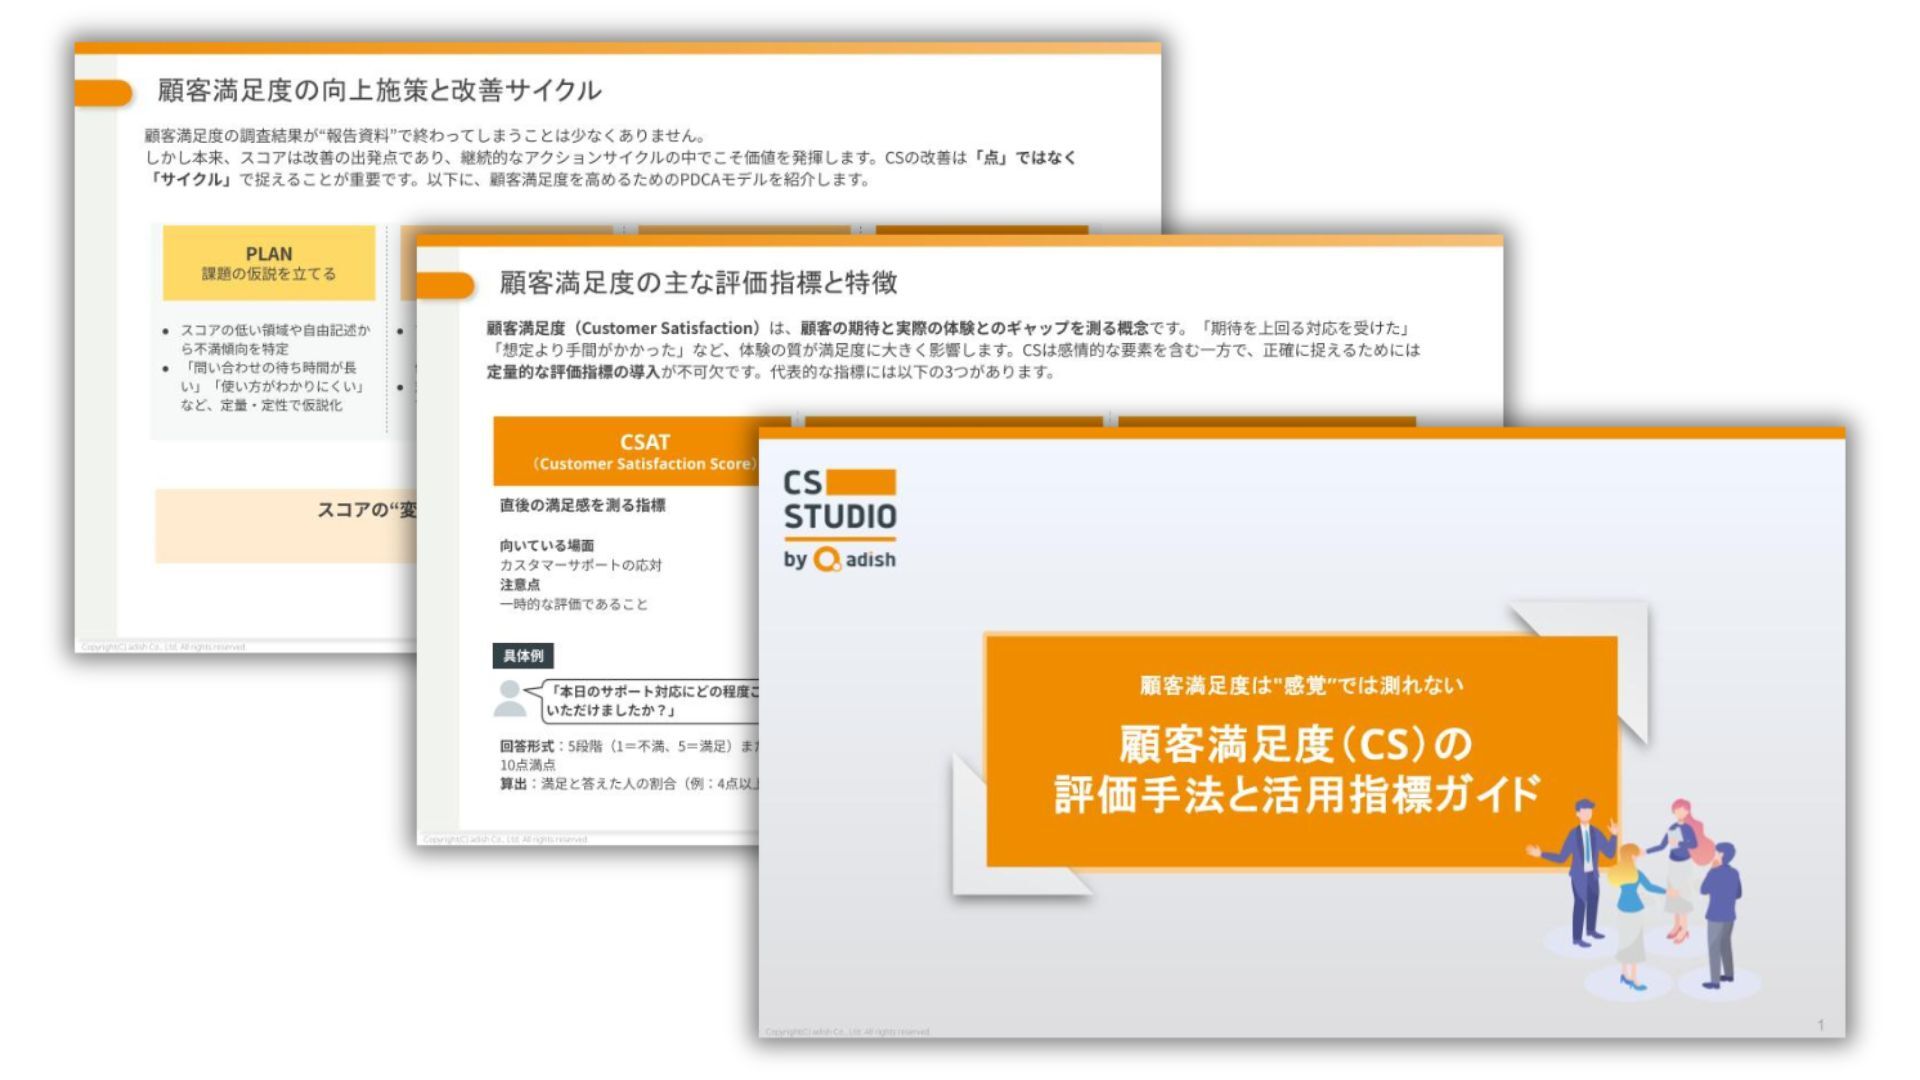Click the label 注意点 in middle slide
This screenshot has width=1920, height=1080.
(x=520, y=584)
